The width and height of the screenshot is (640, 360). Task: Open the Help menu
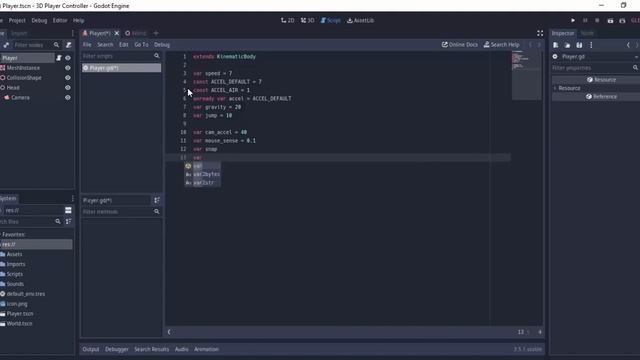(78, 20)
